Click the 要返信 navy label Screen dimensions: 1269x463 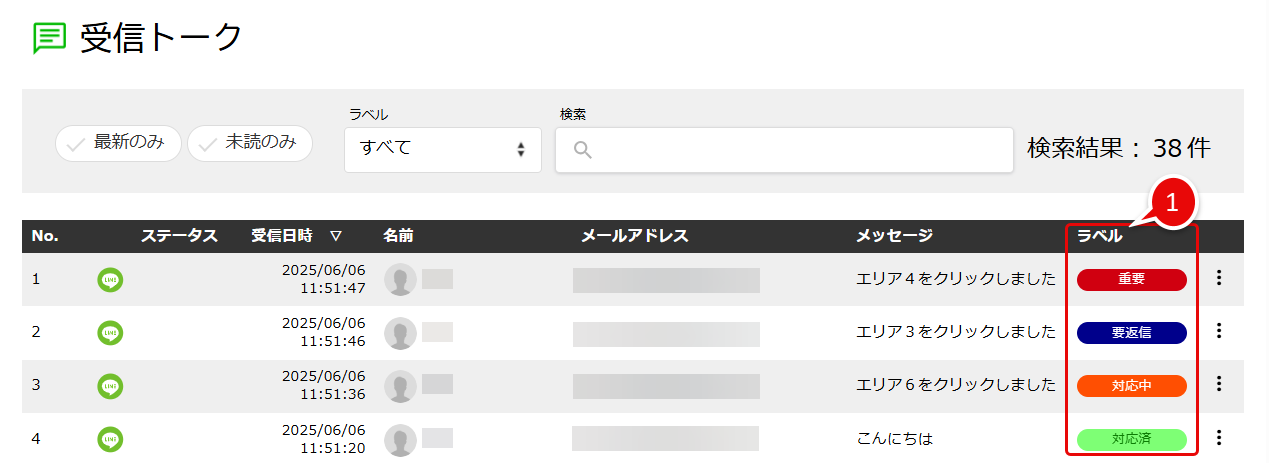point(1131,333)
